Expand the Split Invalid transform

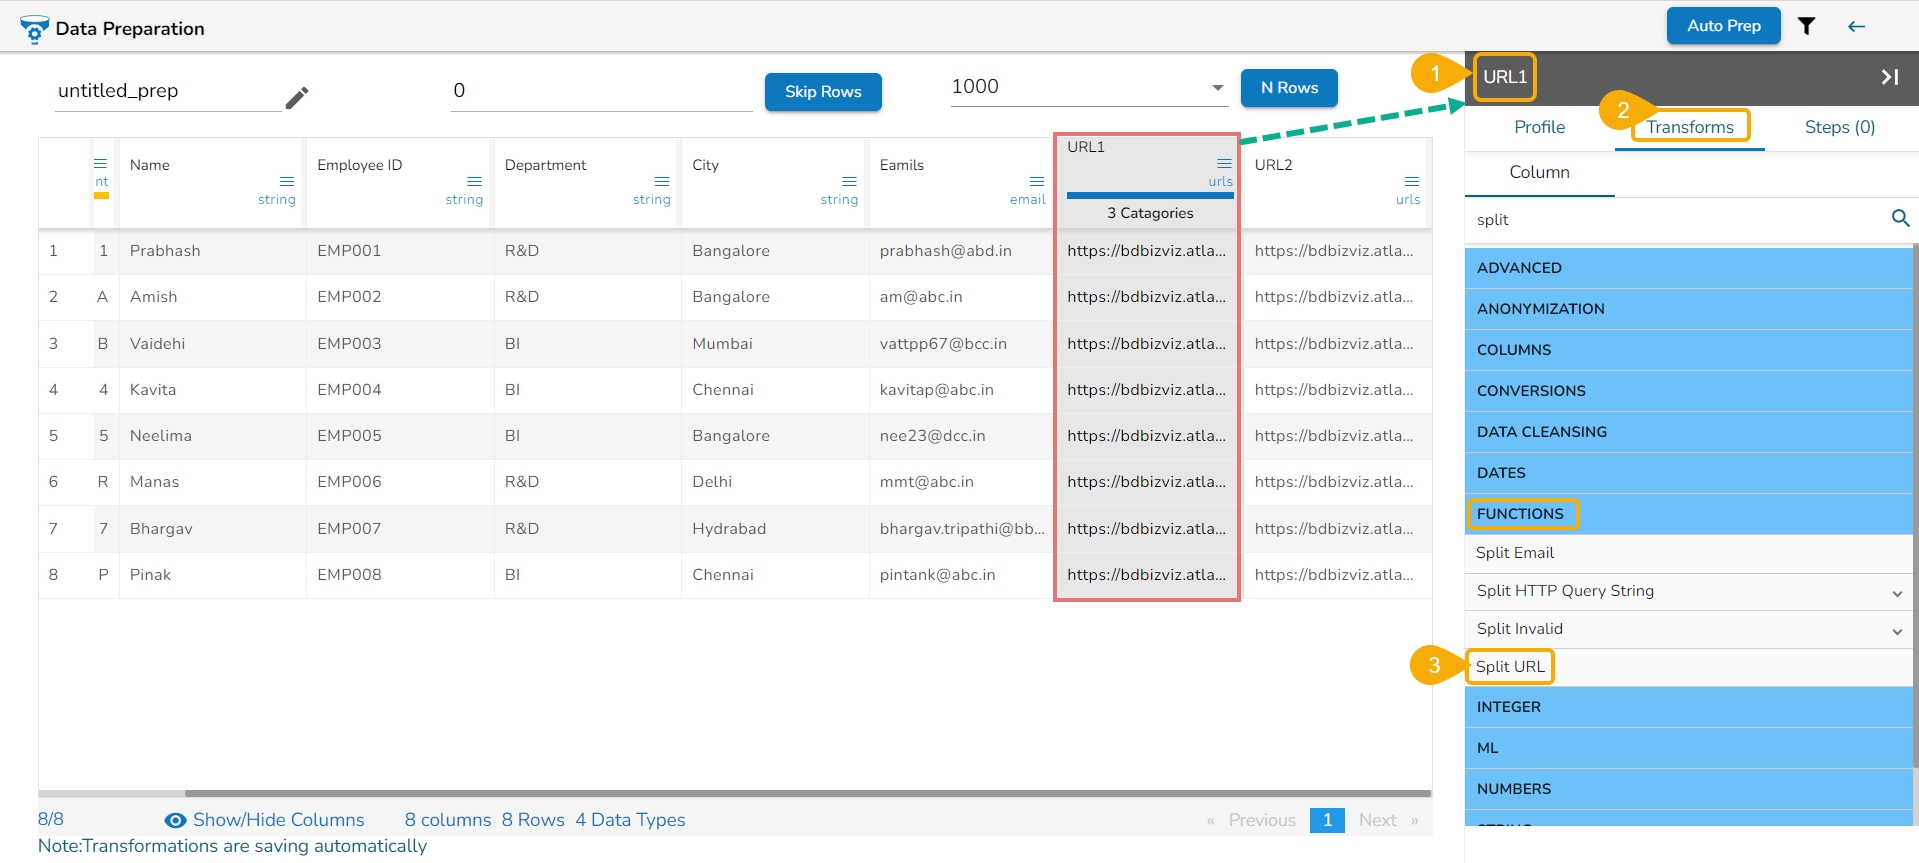[1896, 631]
